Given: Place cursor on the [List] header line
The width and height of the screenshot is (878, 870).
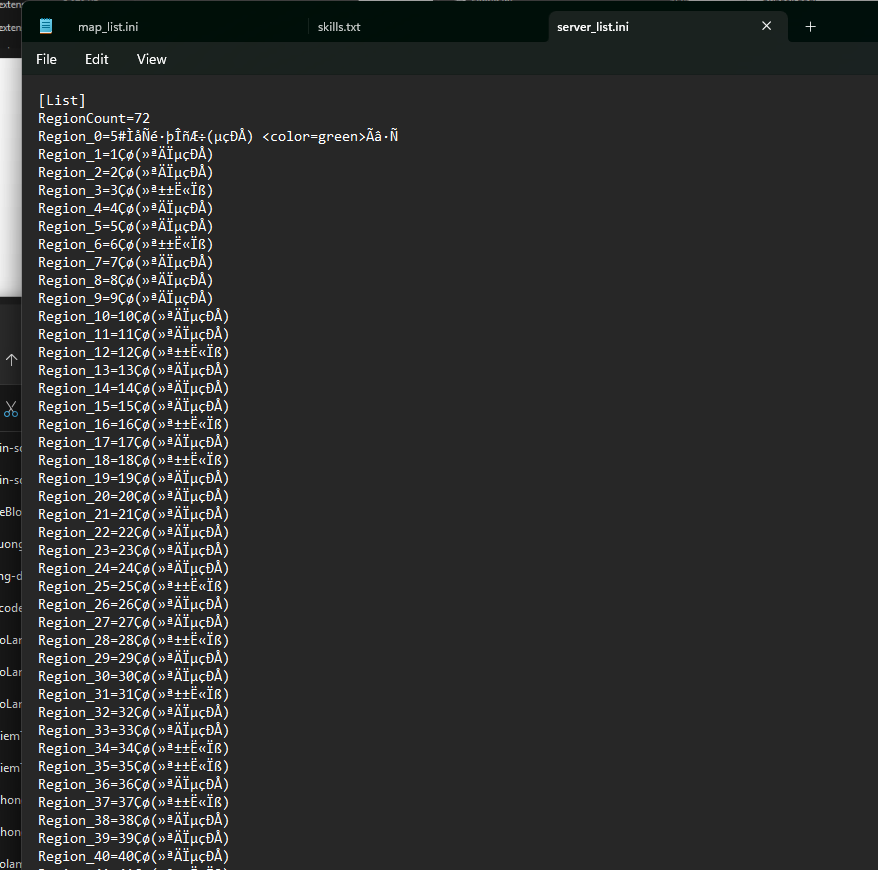Looking at the screenshot, I should pos(62,100).
